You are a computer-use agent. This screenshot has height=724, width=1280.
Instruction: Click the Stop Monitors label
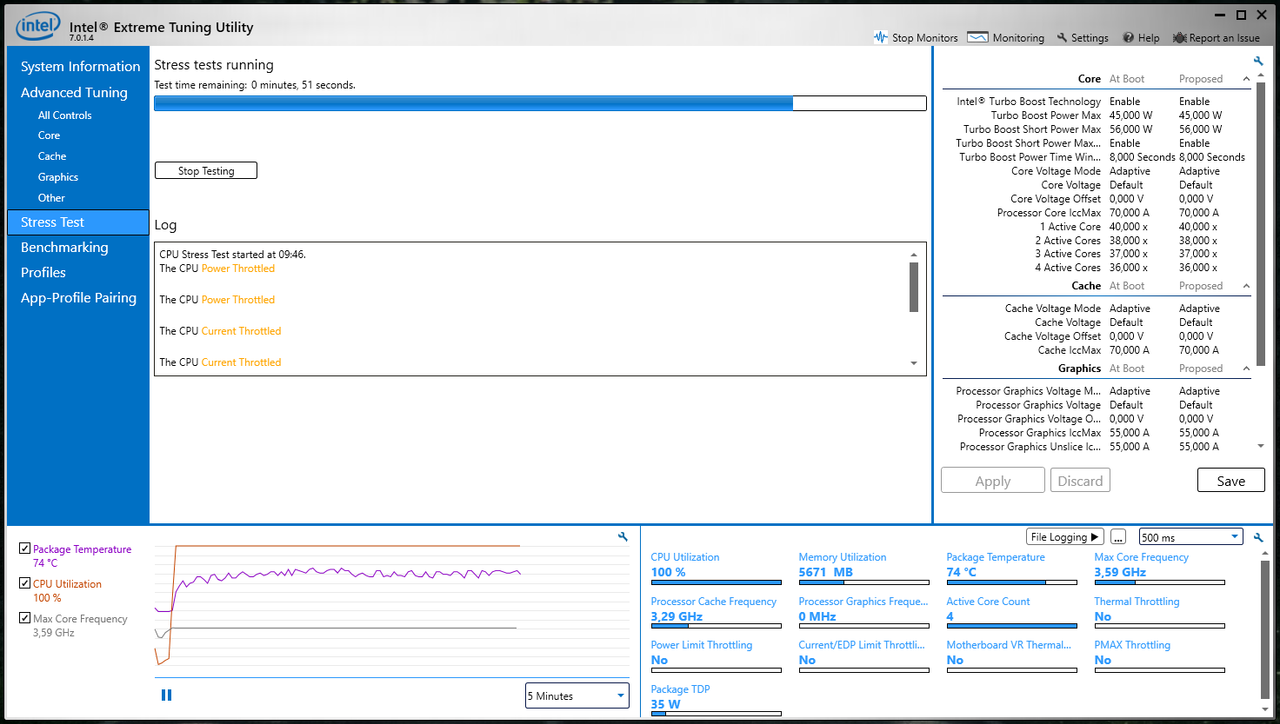coord(925,38)
